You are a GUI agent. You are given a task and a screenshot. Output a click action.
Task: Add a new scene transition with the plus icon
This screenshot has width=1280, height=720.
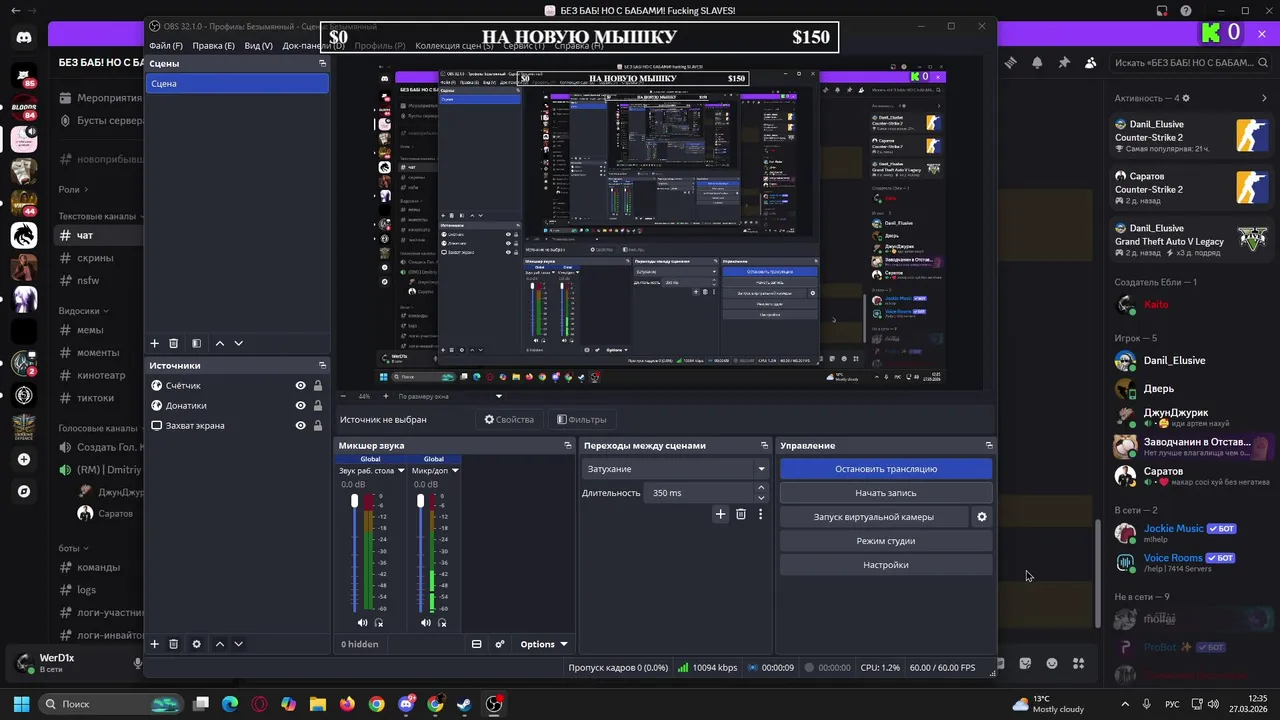720,514
